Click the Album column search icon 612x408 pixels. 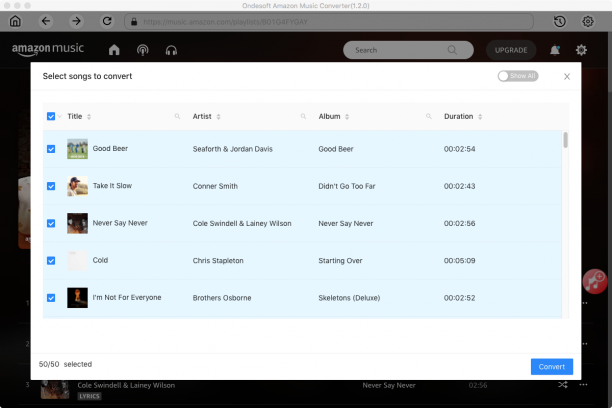tap(429, 116)
